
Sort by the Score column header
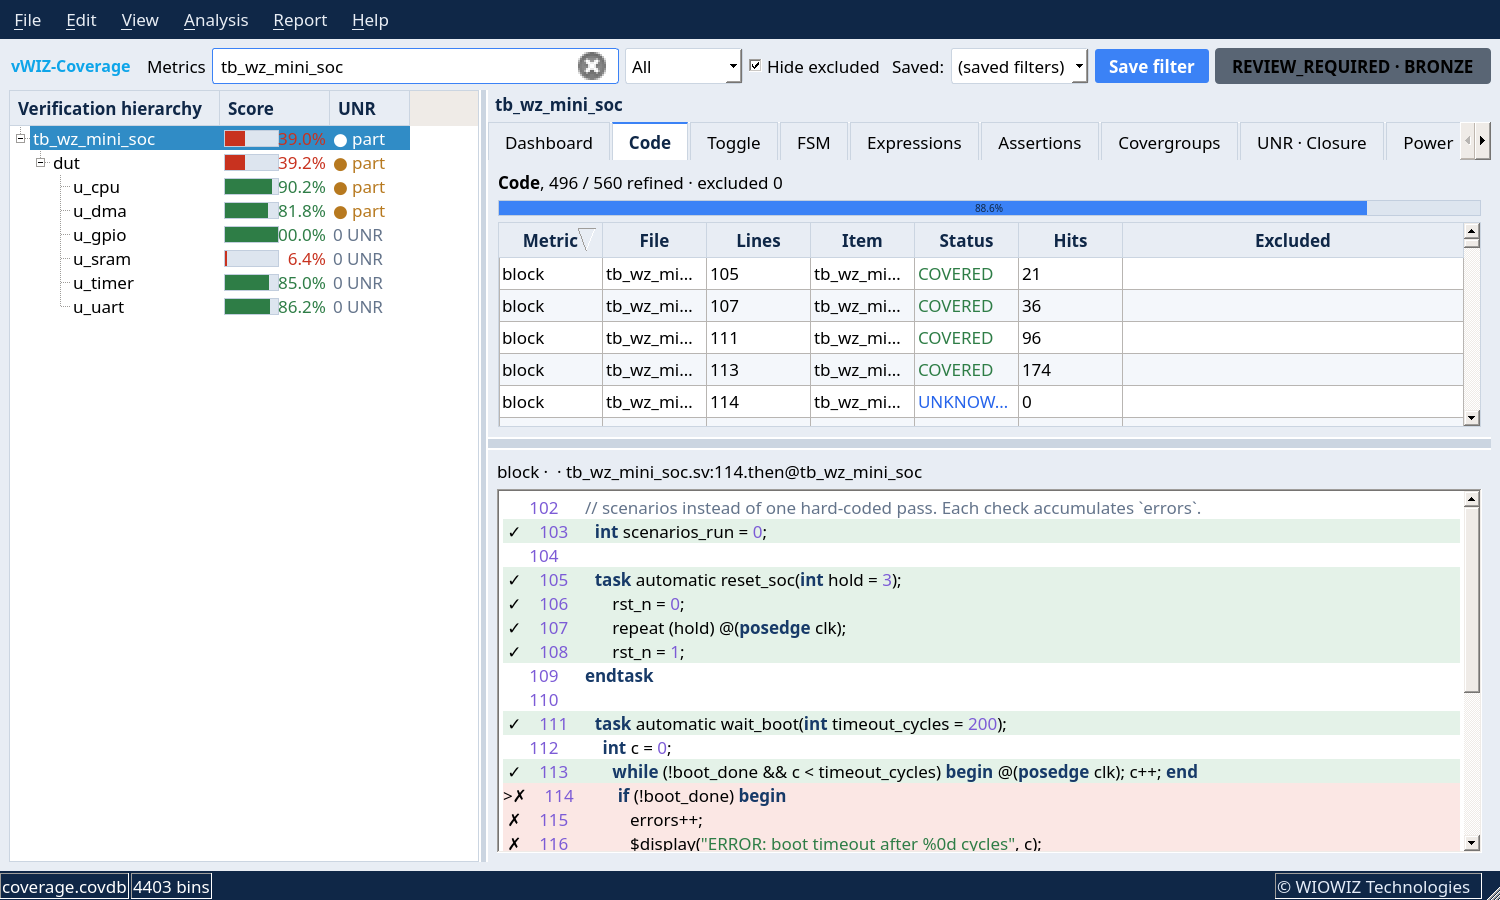(274, 108)
